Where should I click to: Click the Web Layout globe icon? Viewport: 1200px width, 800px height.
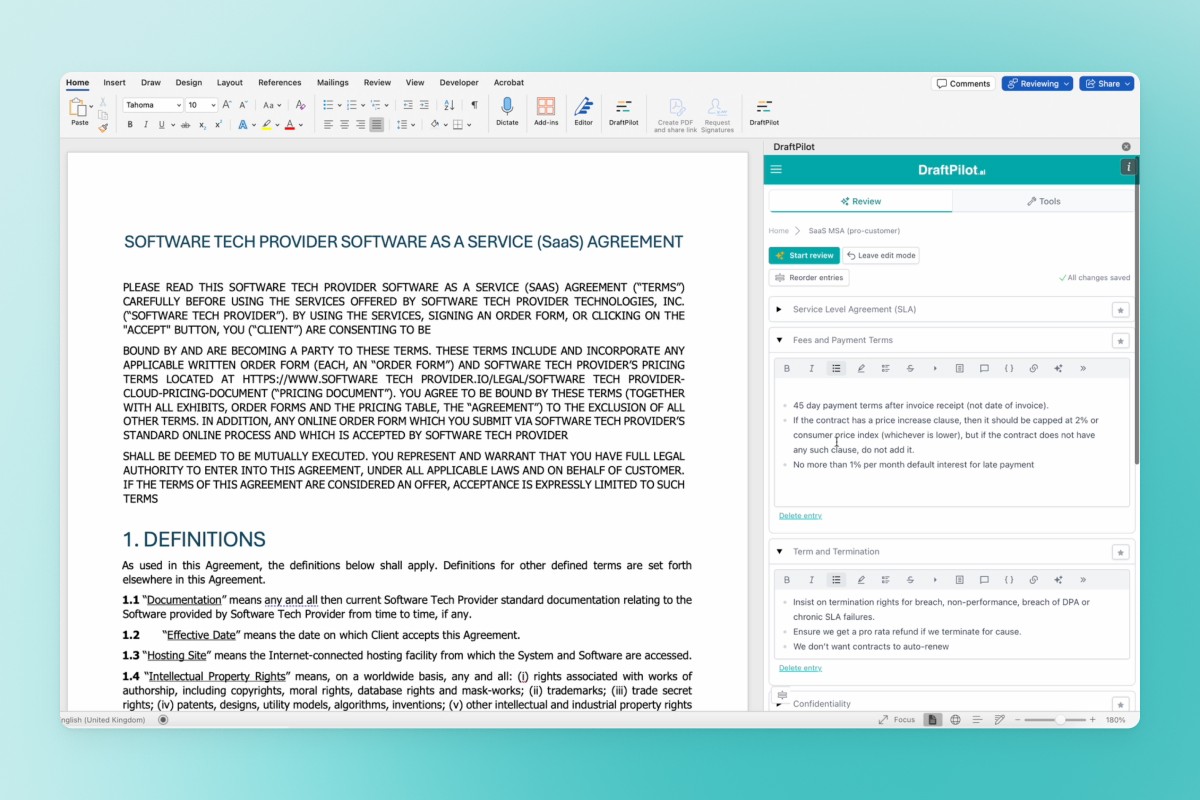(x=955, y=720)
